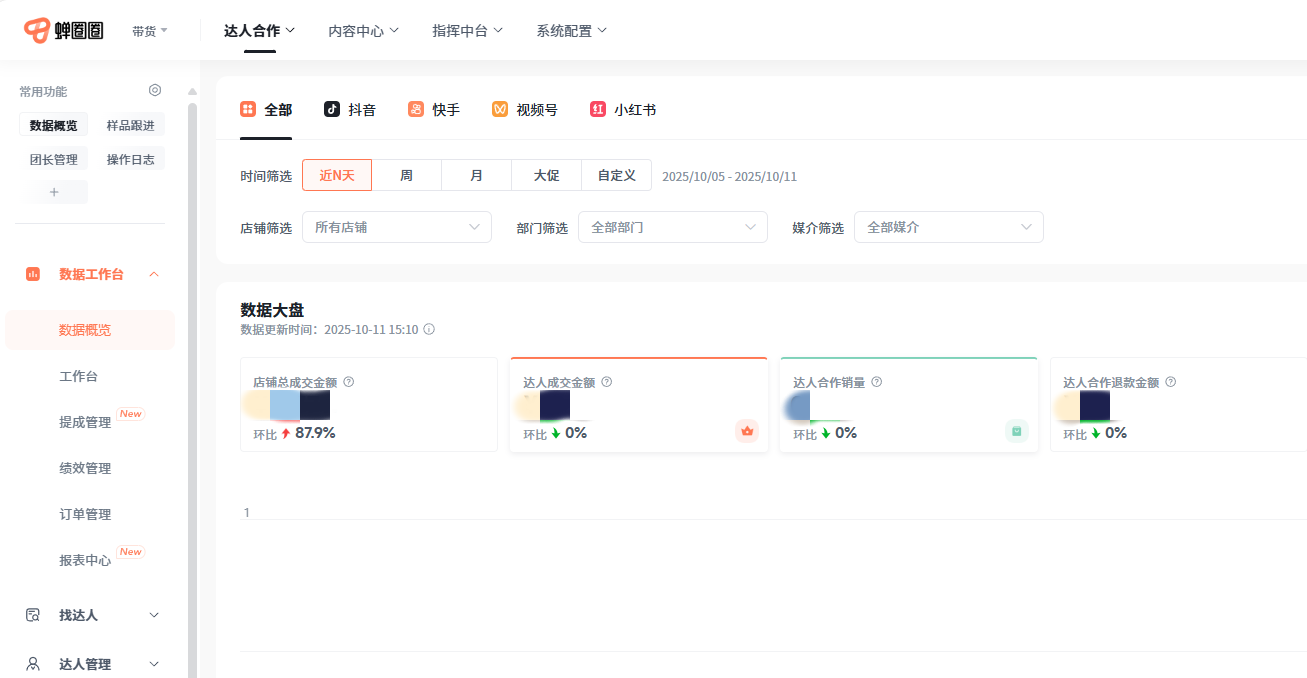Open the 内容中心 top menu
Viewport: 1307px width, 678px height.
point(363,31)
